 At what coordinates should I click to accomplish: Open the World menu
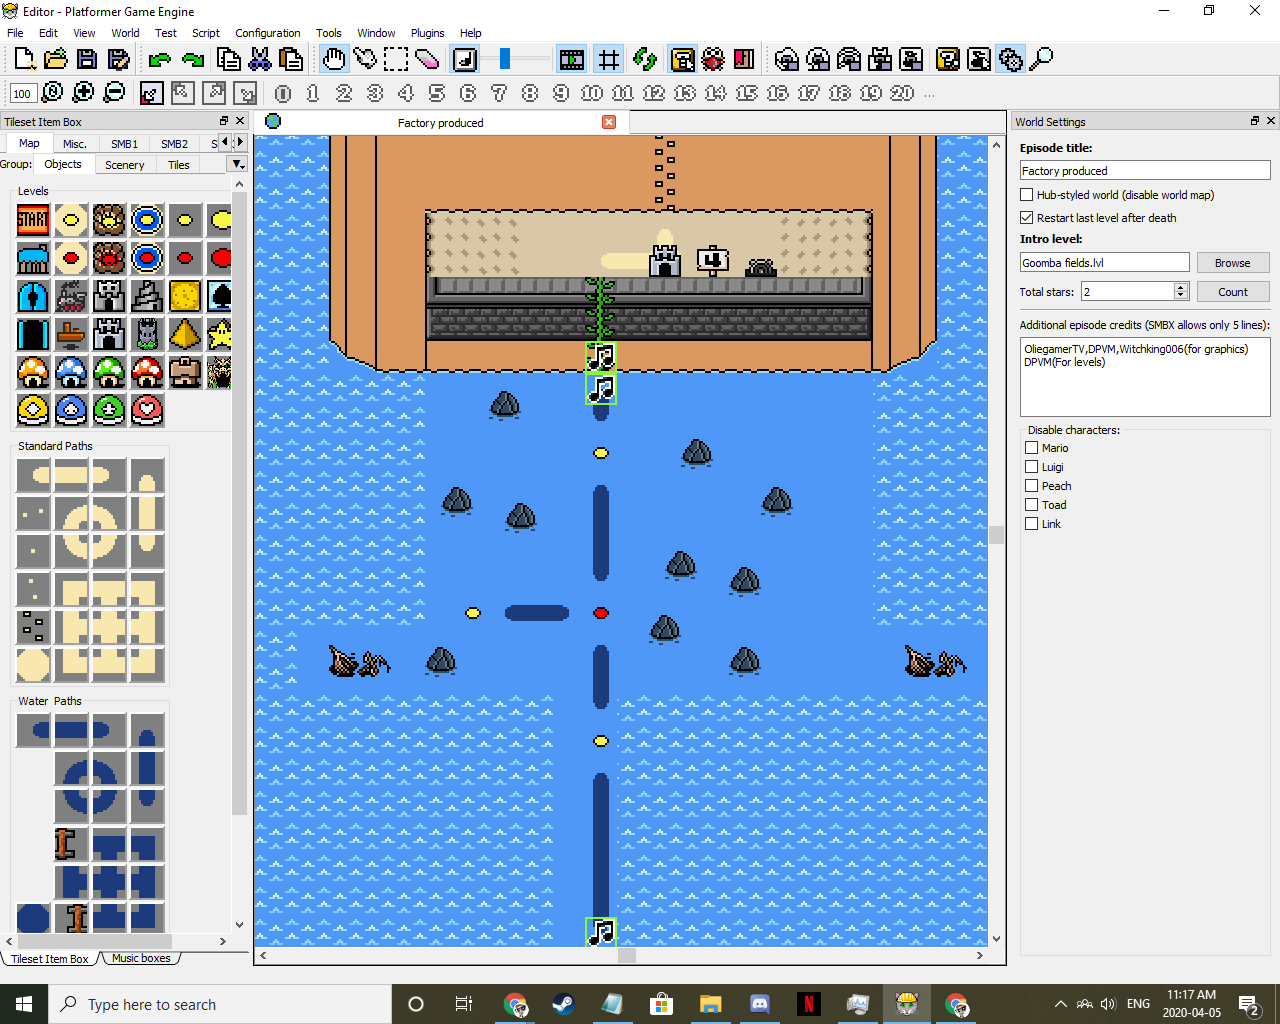125,33
